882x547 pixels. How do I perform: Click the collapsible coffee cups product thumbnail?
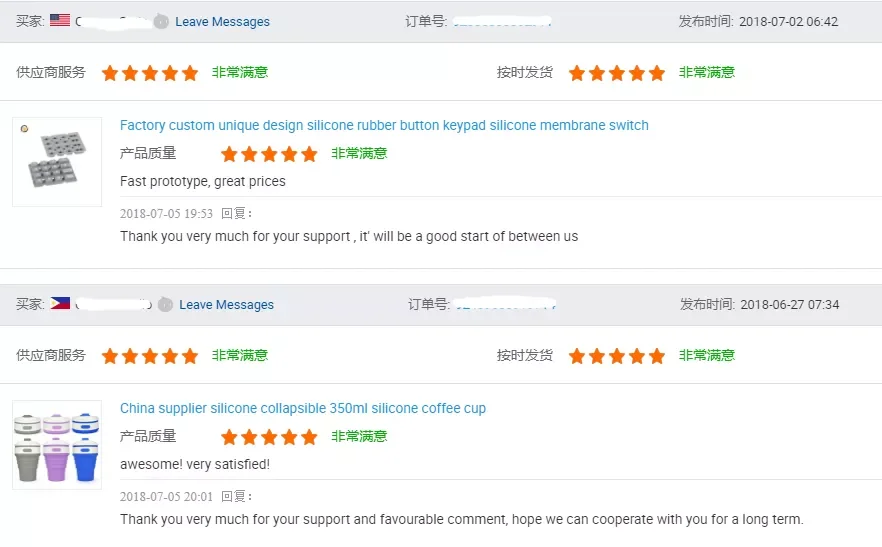click(57, 444)
